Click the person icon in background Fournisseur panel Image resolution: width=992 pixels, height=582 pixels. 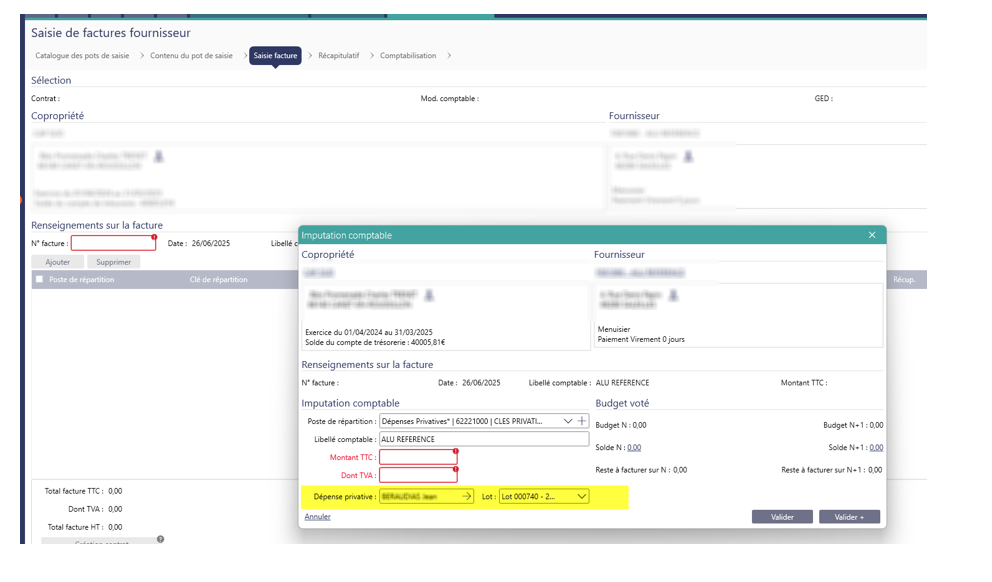pos(688,157)
